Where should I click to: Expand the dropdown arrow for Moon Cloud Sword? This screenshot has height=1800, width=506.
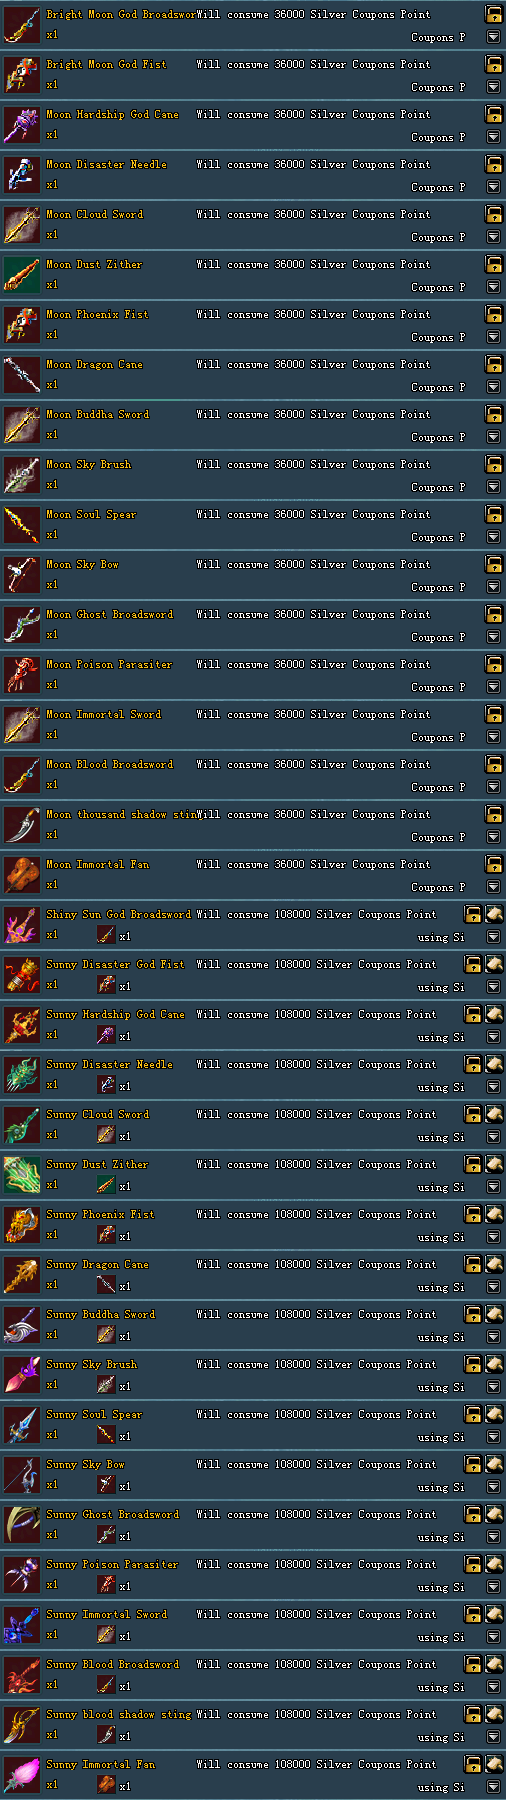(493, 237)
